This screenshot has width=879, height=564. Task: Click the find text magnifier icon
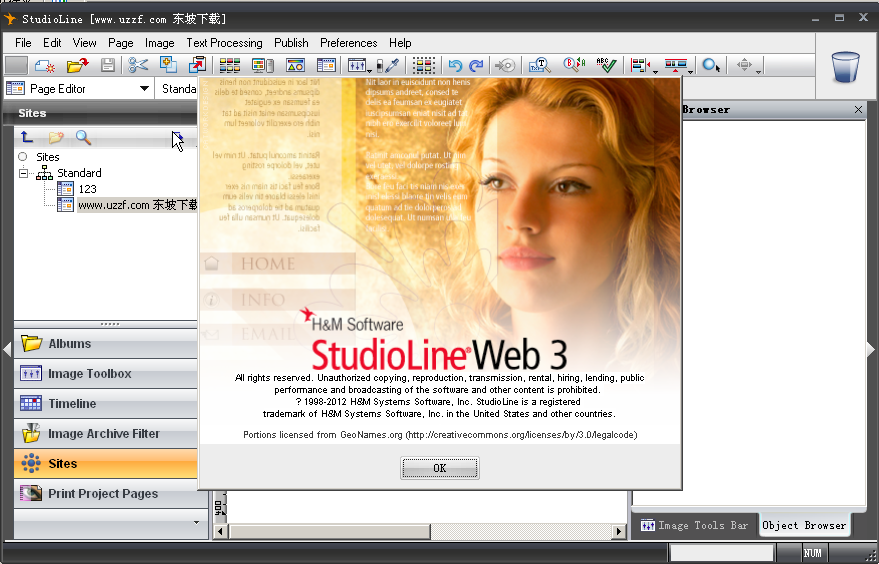pyautogui.click(x=540, y=66)
